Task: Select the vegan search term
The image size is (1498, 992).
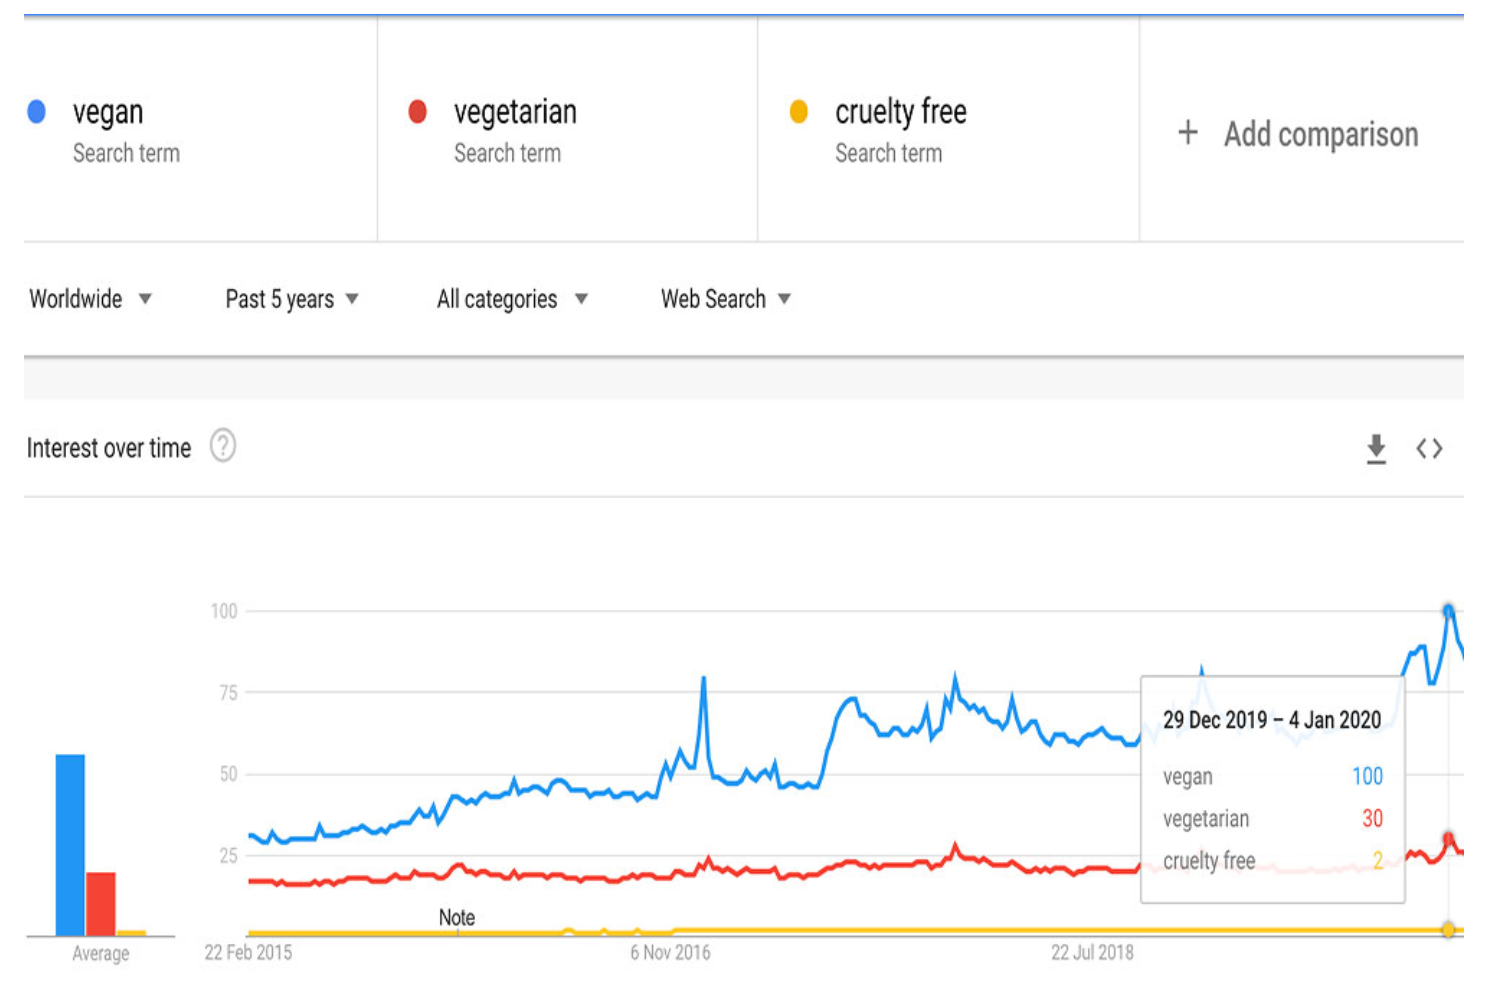Action: point(108,112)
